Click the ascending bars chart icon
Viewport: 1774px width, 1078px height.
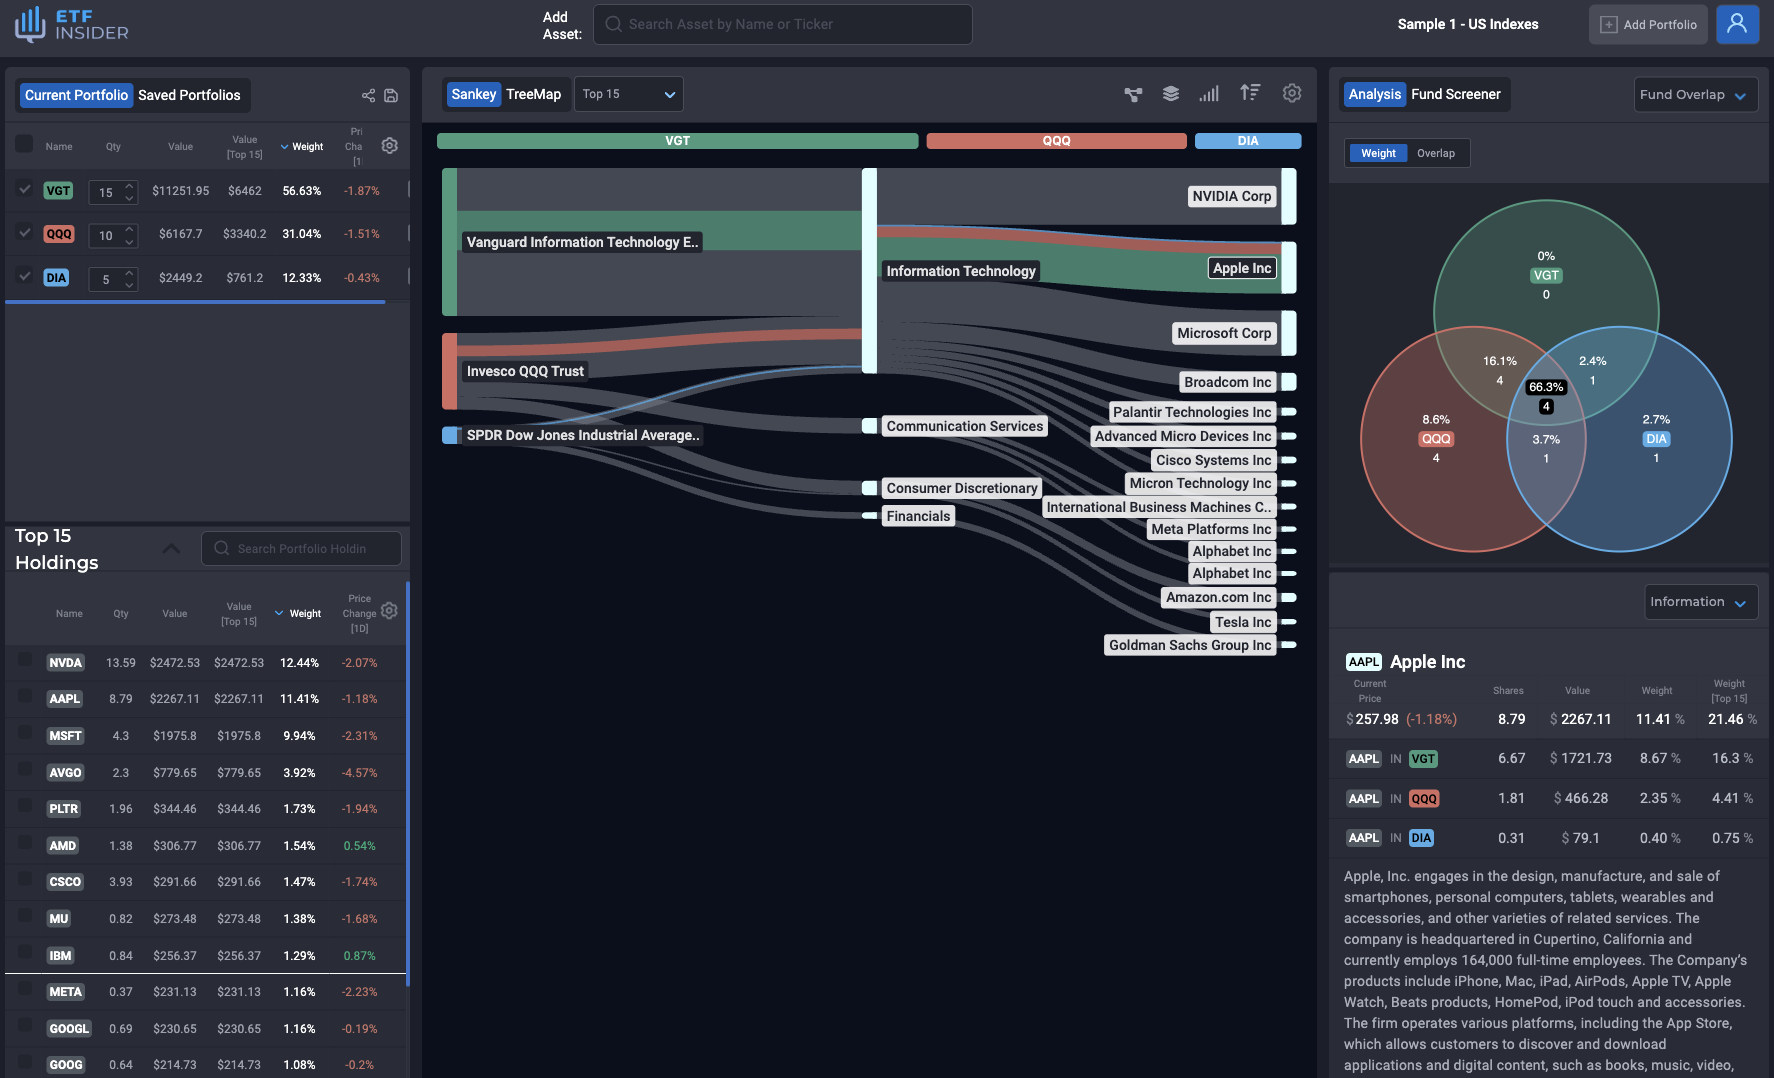click(1210, 94)
